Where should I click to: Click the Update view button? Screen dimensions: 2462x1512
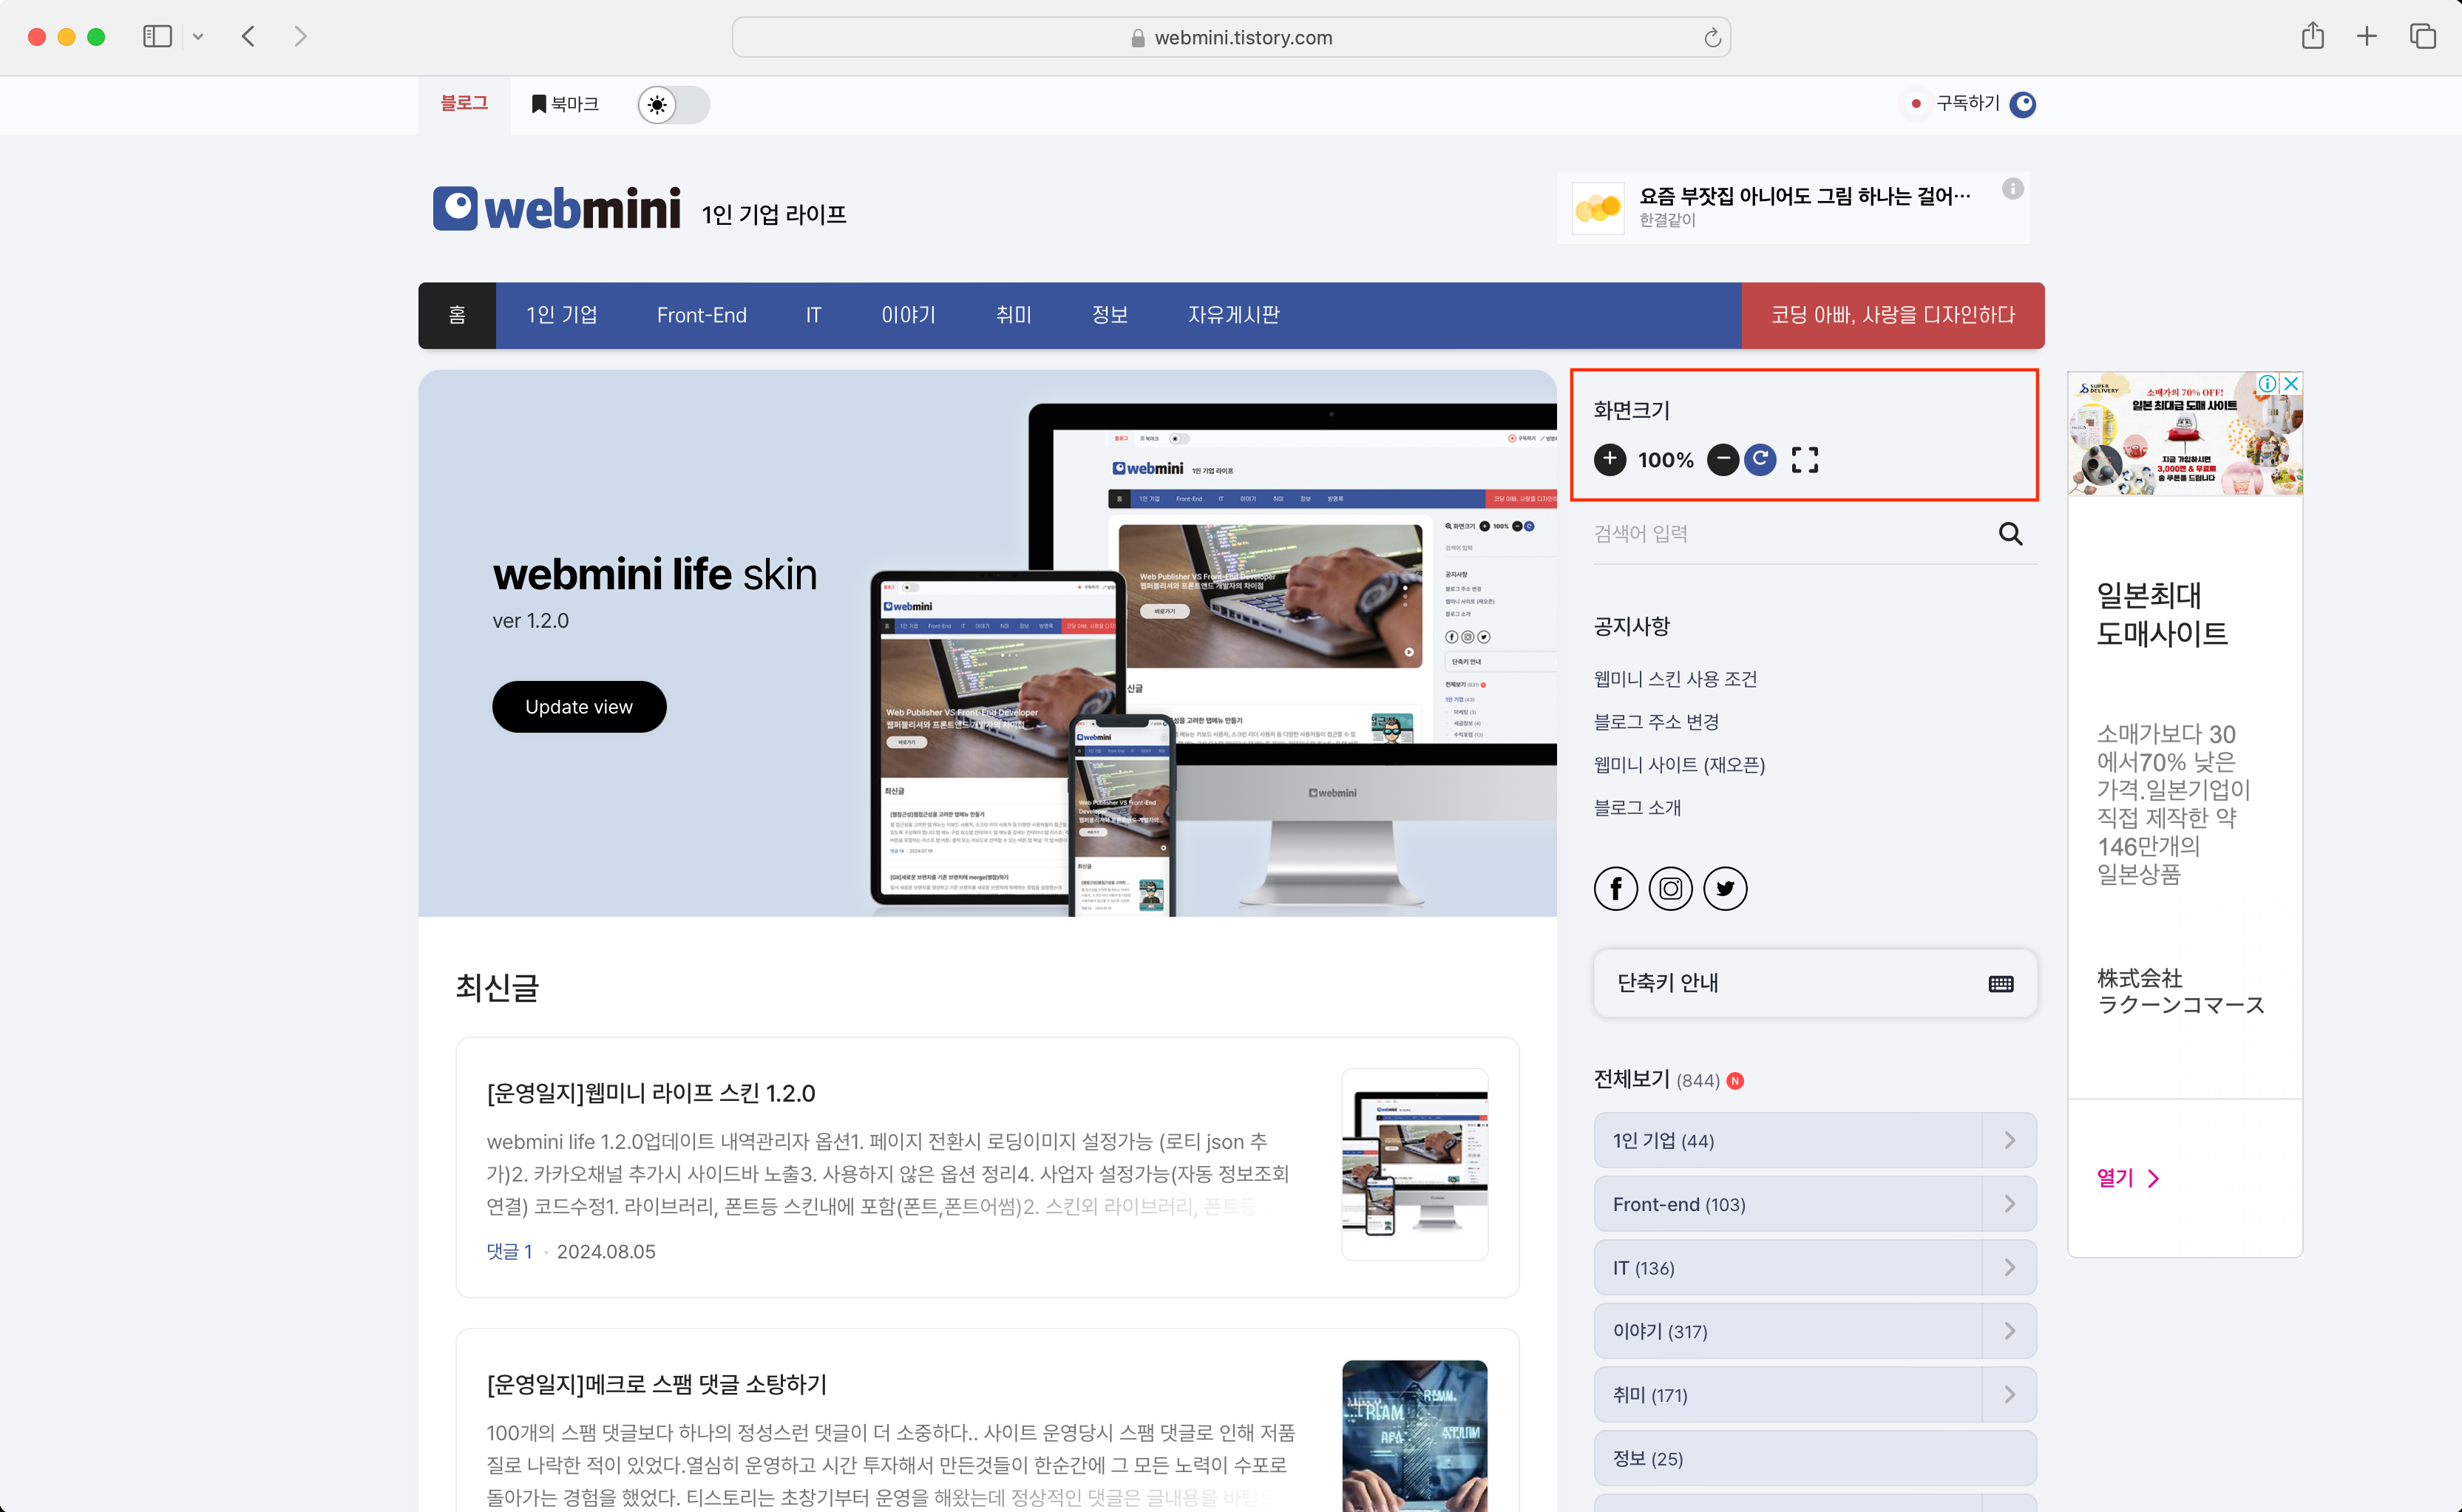pyautogui.click(x=578, y=707)
